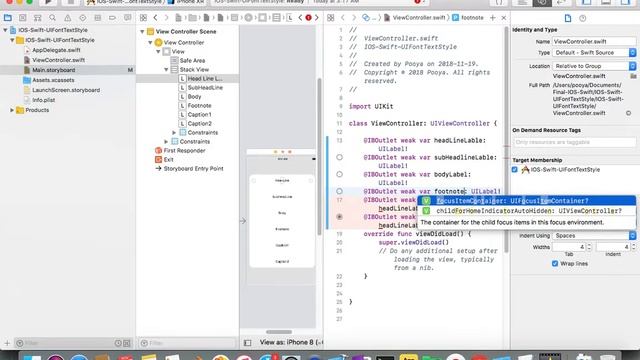Open related items menu in storyboard jump bar
Viewport: 640px width, 360px height.
coord(143,18)
